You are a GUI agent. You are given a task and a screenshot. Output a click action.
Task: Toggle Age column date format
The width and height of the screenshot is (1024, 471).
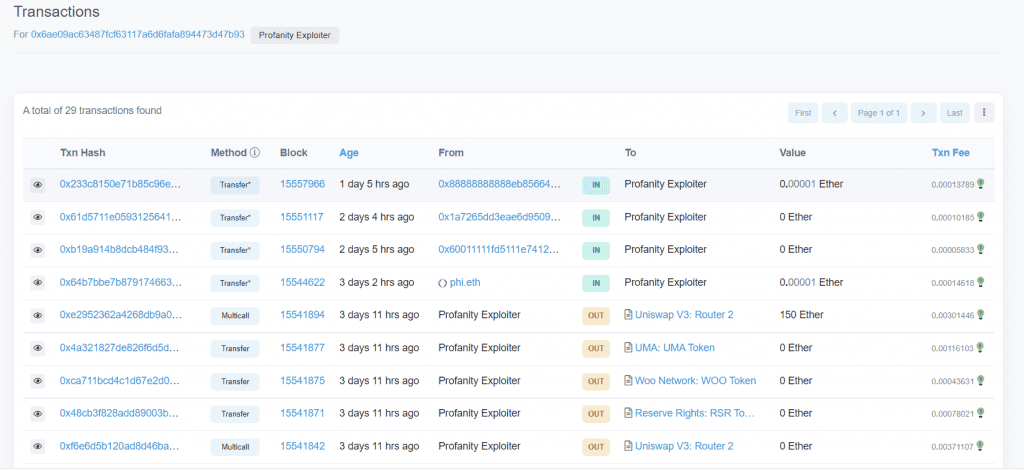point(349,153)
